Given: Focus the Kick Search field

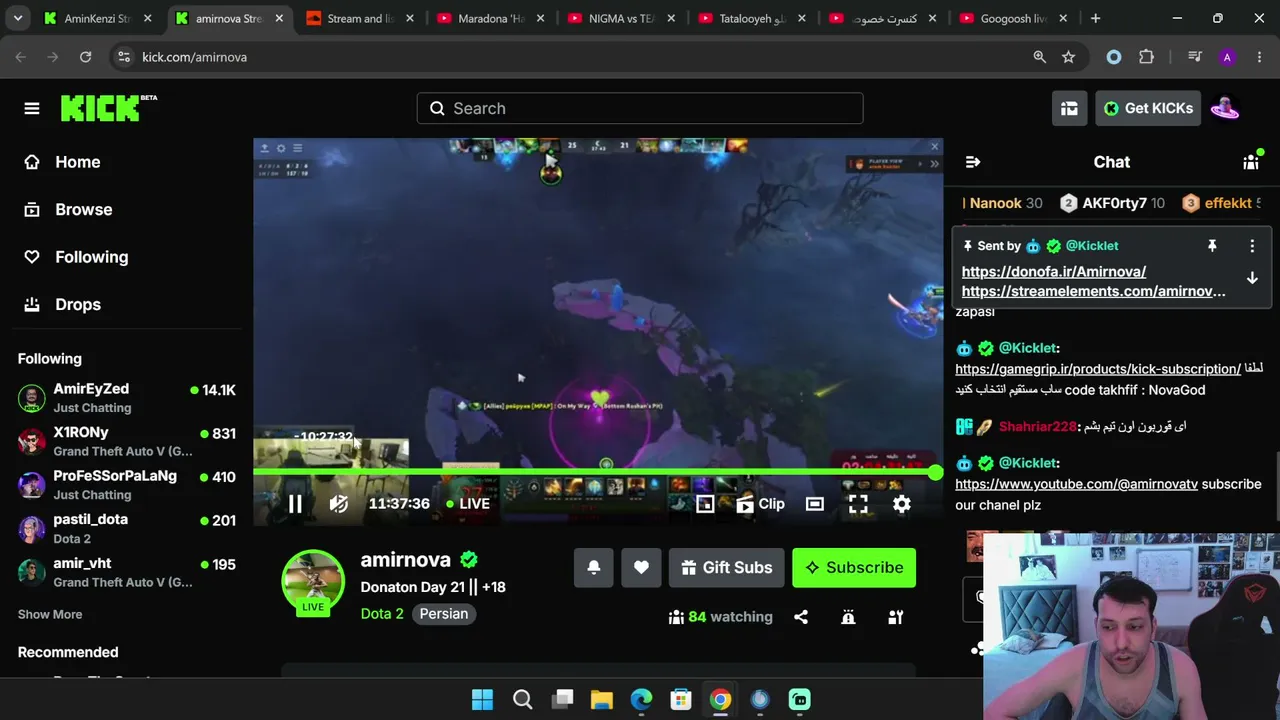Looking at the screenshot, I should tap(640, 108).
